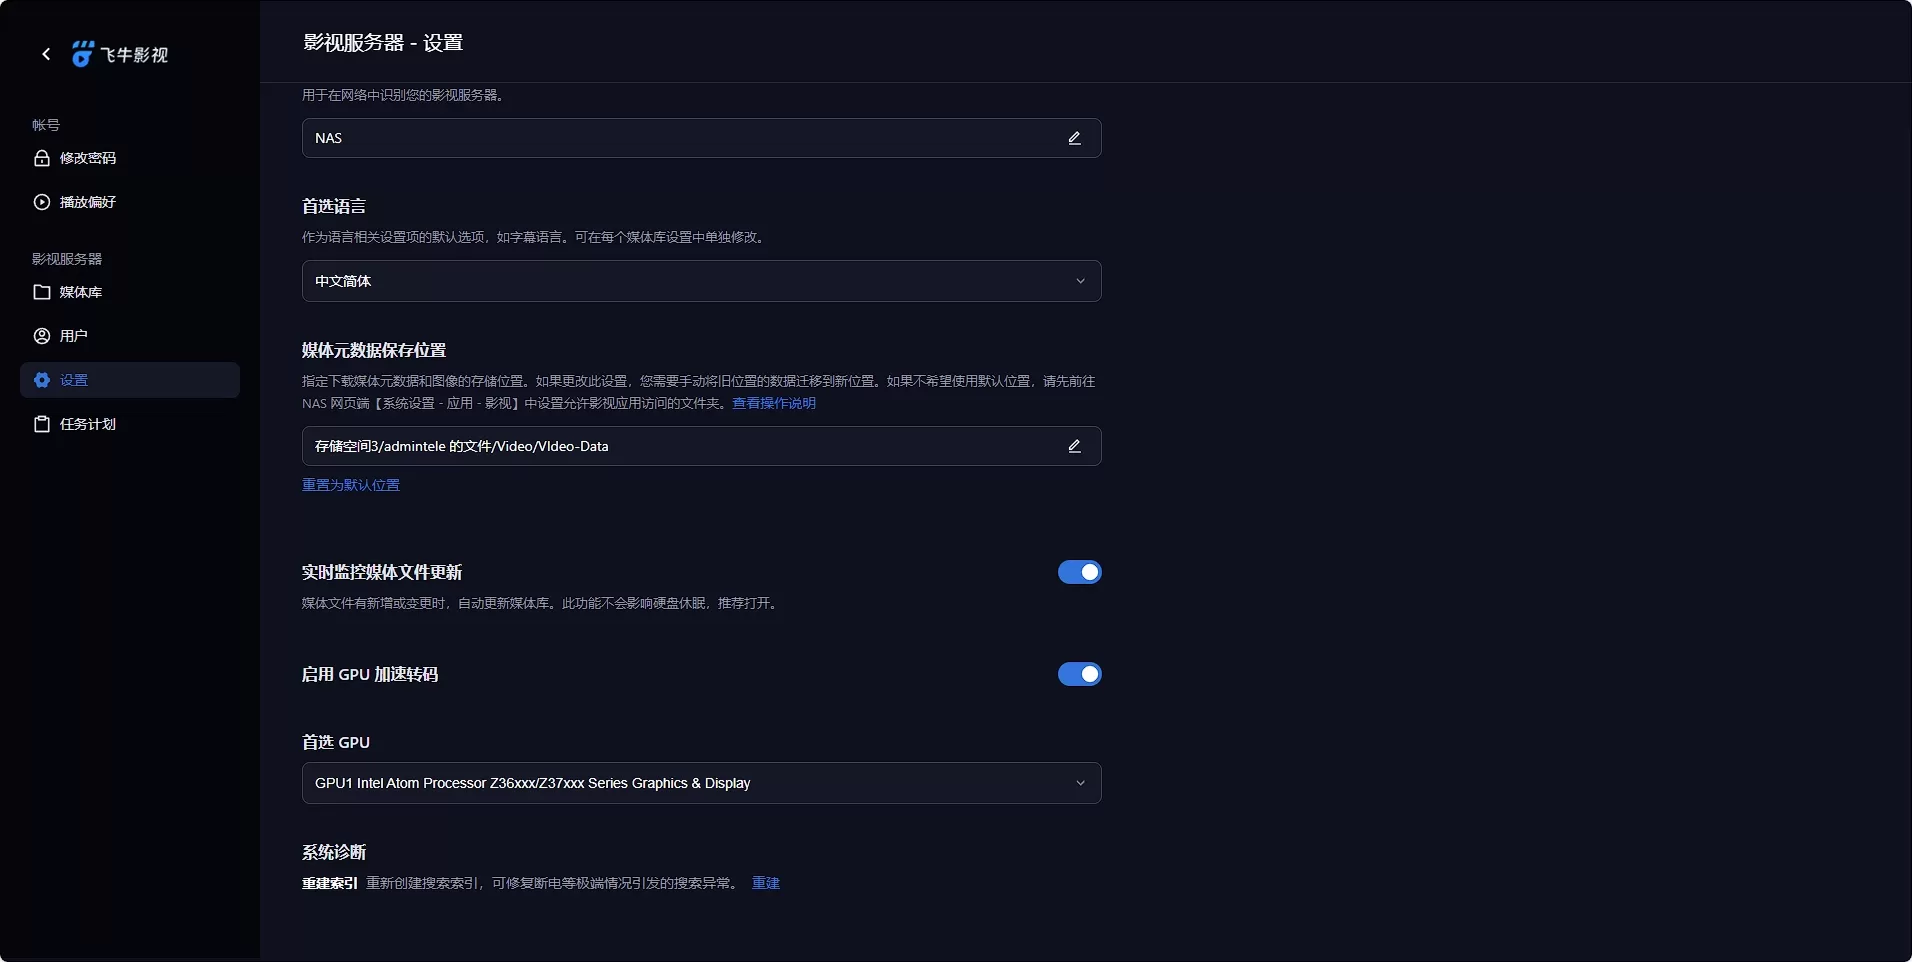Click the clipboard icon for 任务计划

[42, 424]
